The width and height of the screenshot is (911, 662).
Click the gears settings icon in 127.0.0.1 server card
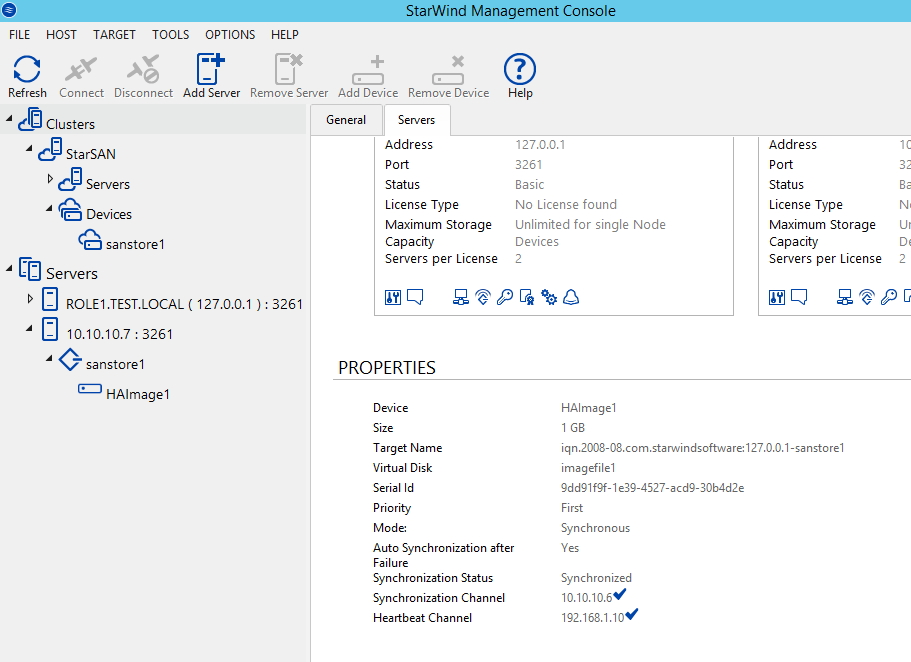tap(549, 298)
